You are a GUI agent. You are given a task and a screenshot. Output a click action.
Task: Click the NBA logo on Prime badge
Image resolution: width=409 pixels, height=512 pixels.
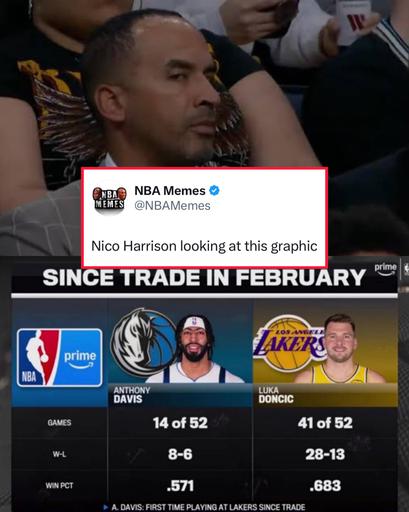38,358
